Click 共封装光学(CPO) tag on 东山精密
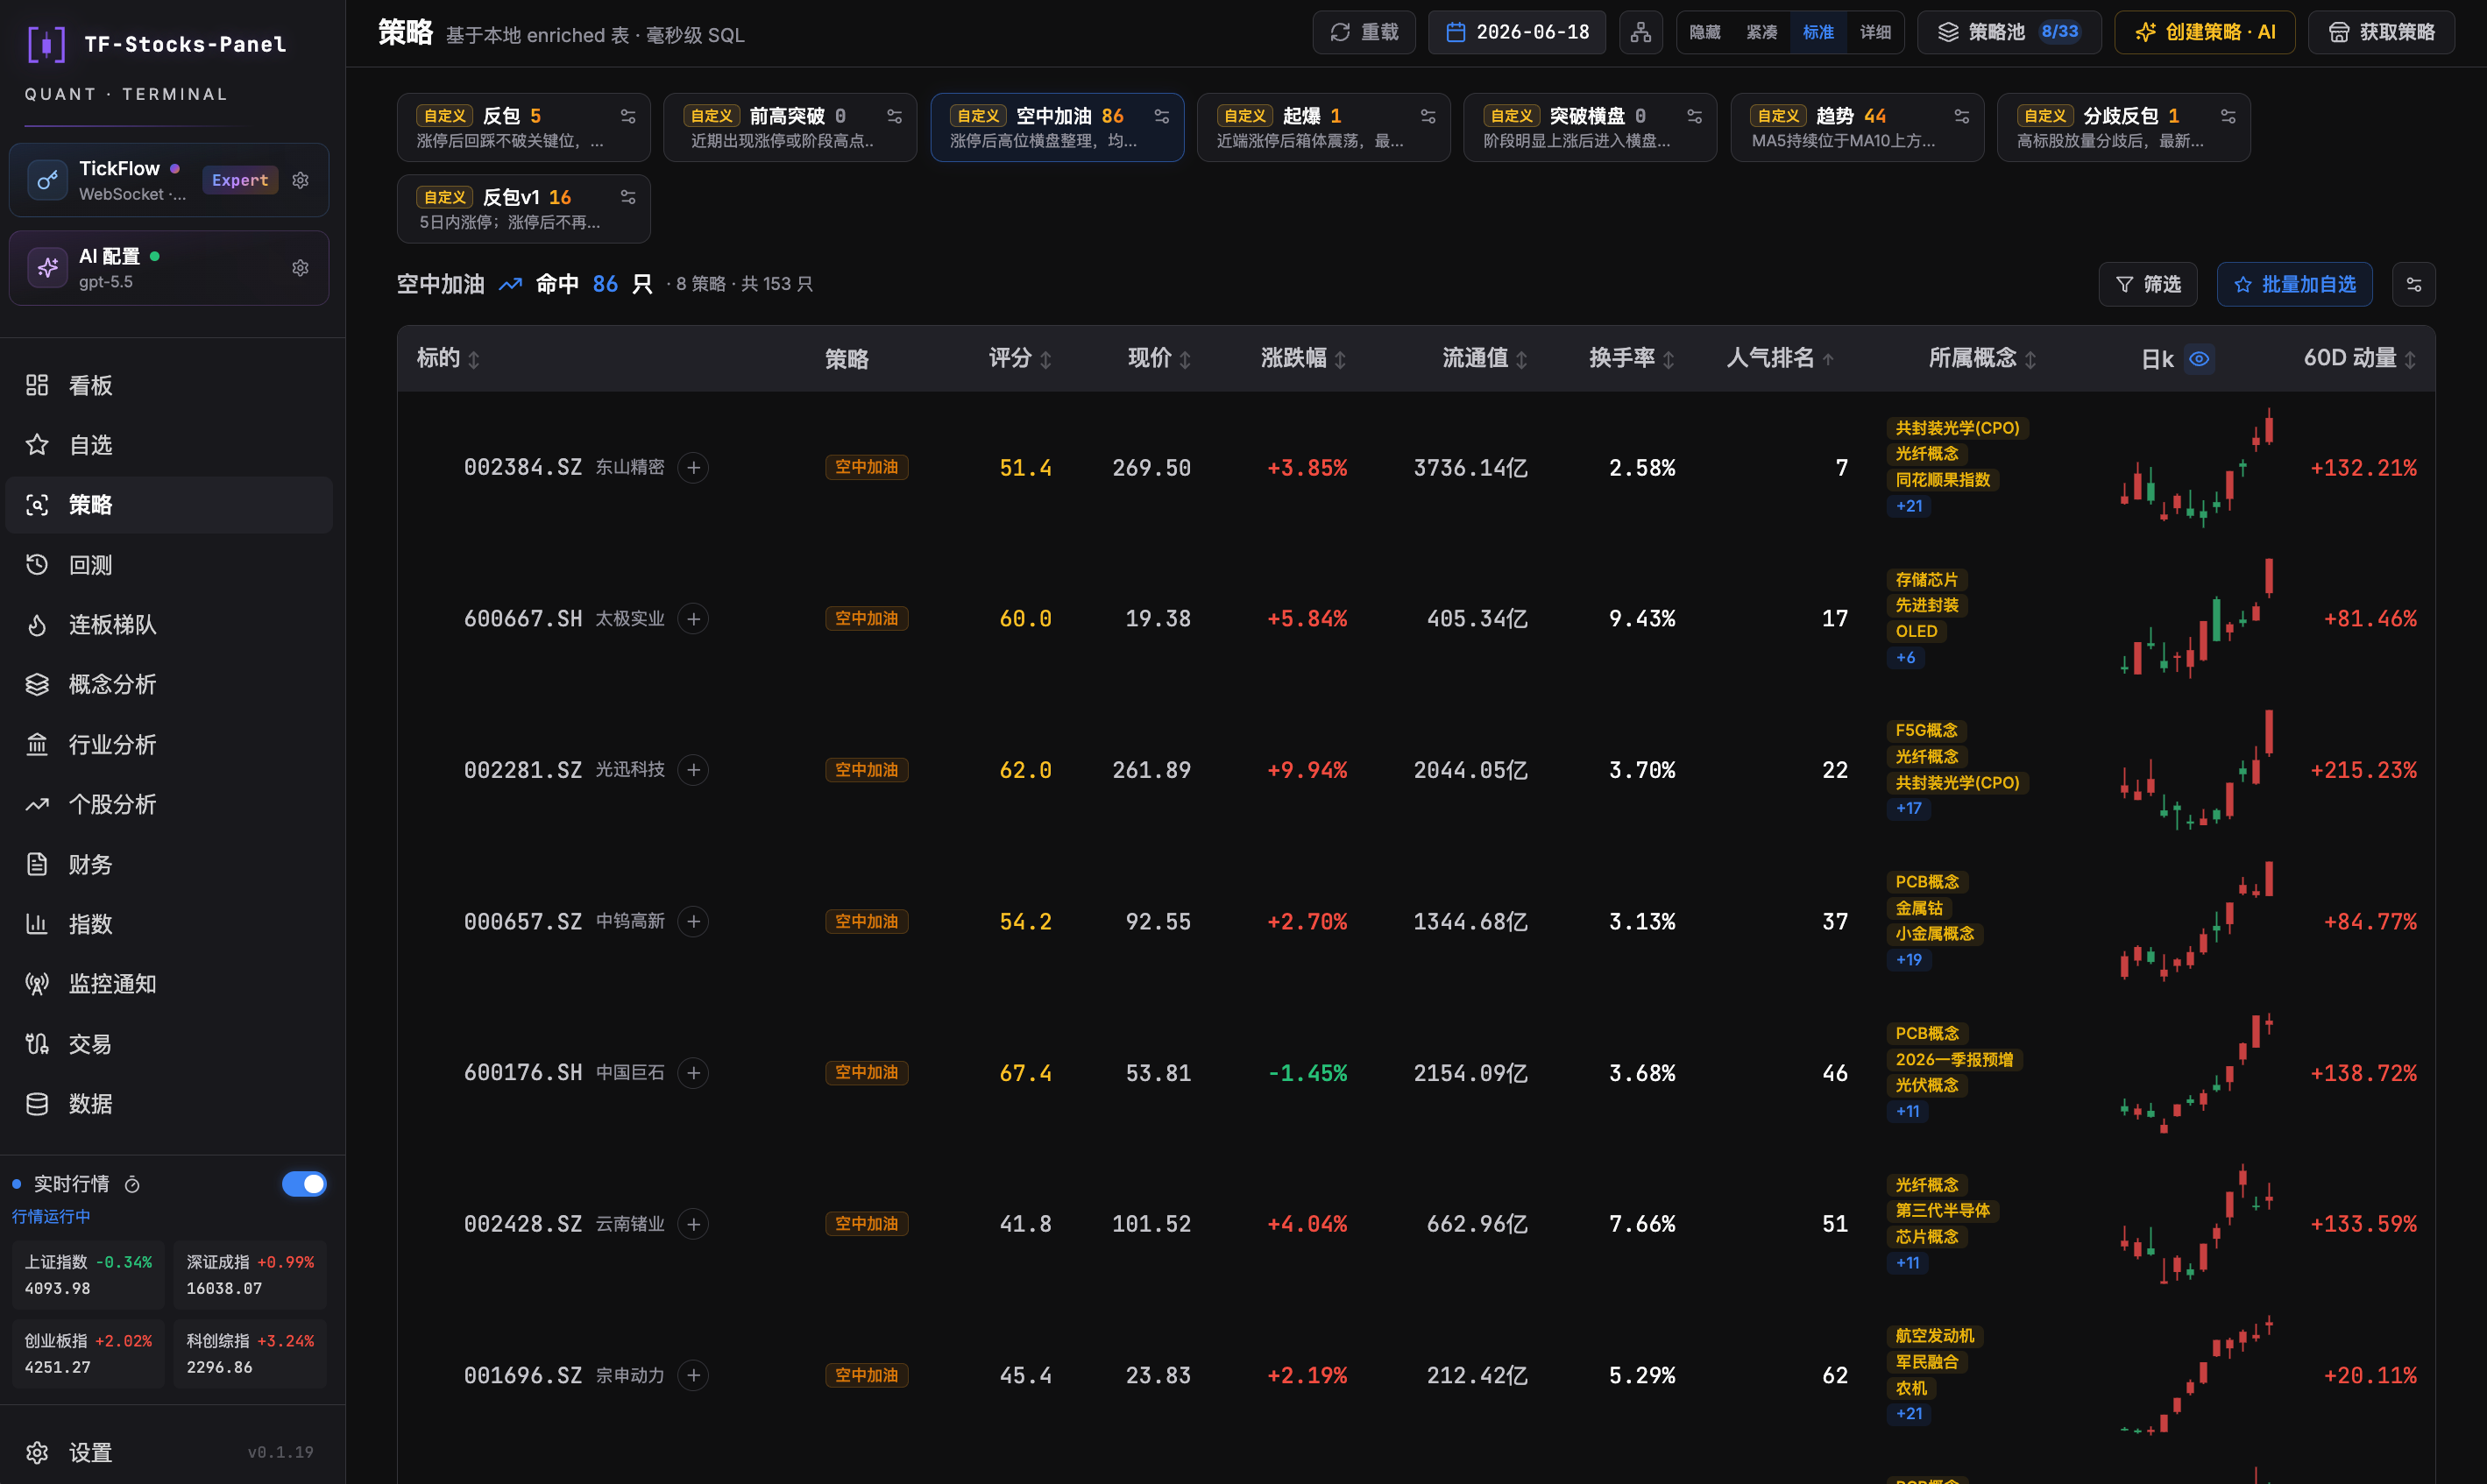The height and width of the screenshot is (1484, 2487). coord(1957,428)
